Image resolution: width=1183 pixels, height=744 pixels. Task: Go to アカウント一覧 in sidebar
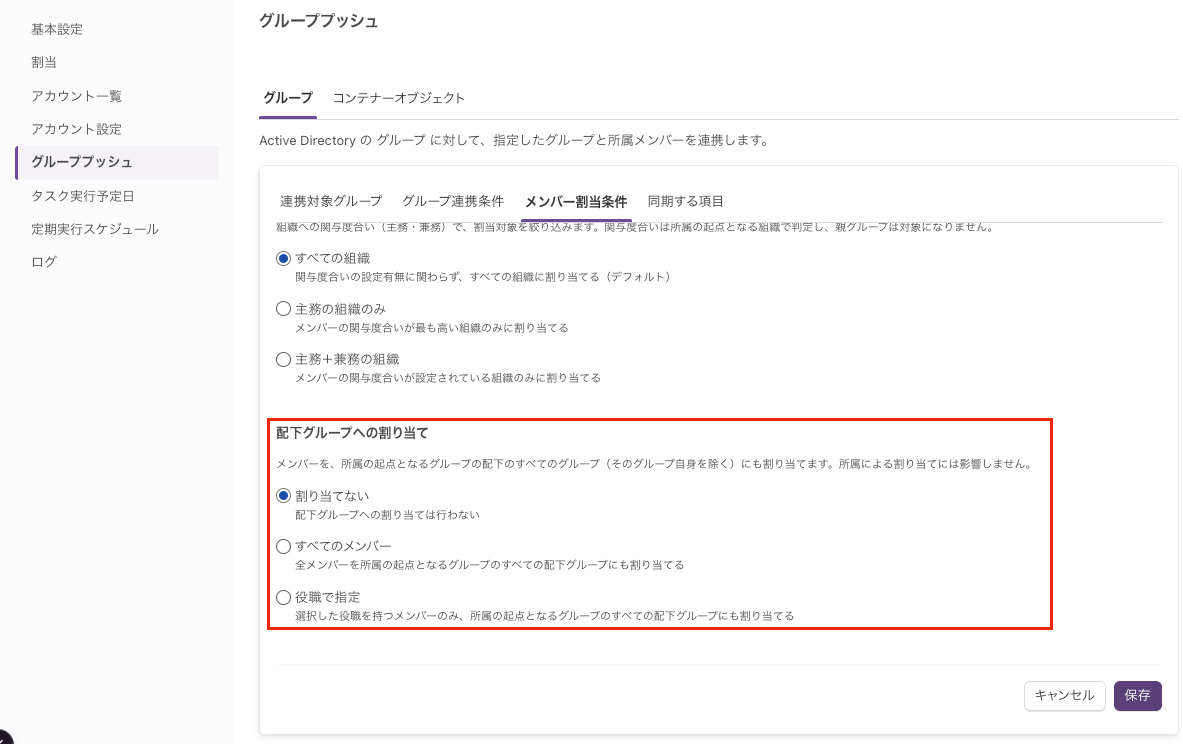[x=76, y=96]
